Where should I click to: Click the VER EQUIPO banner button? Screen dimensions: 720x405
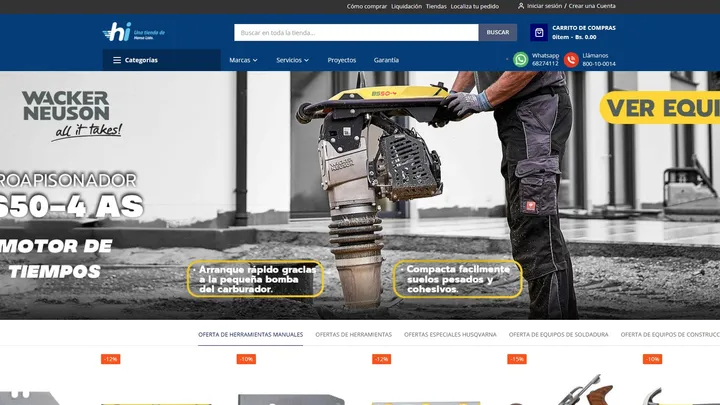pos(660,108)
